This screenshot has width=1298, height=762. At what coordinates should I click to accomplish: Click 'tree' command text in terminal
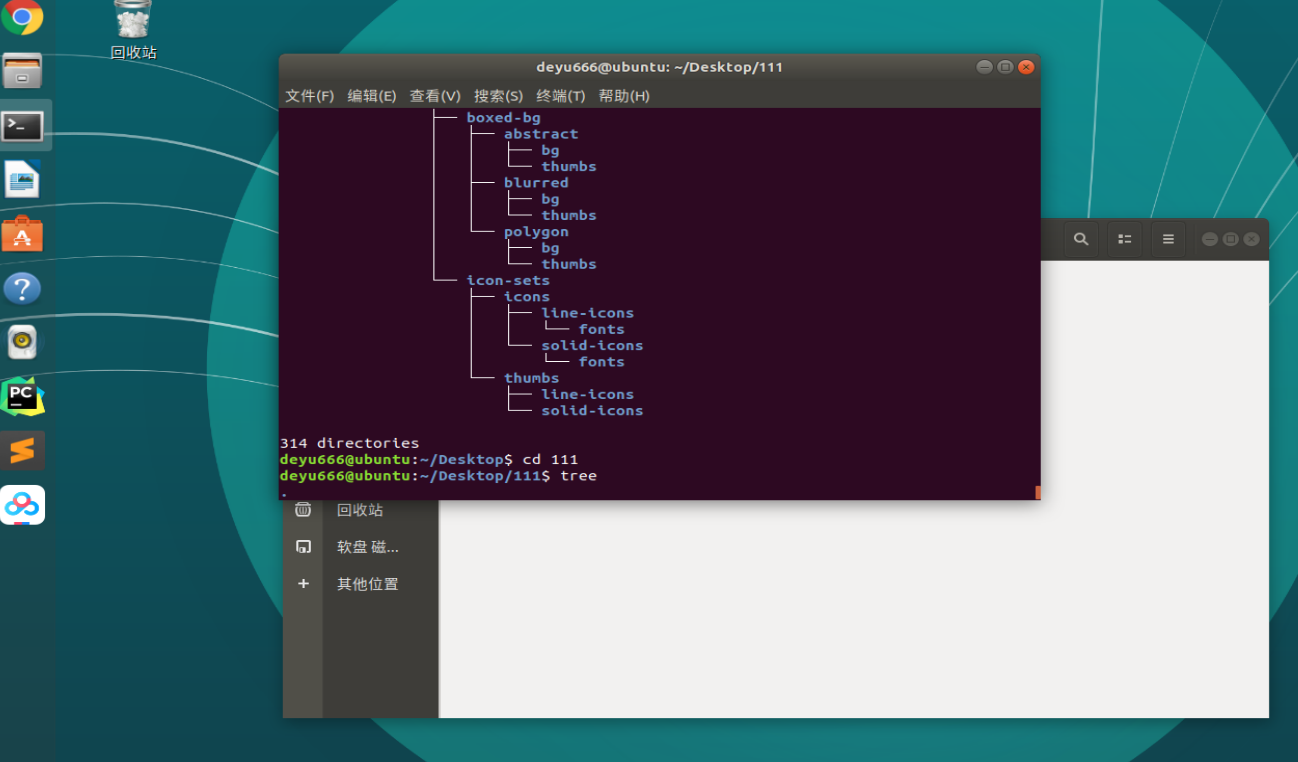pyautogui.click(x=578, y=476)
